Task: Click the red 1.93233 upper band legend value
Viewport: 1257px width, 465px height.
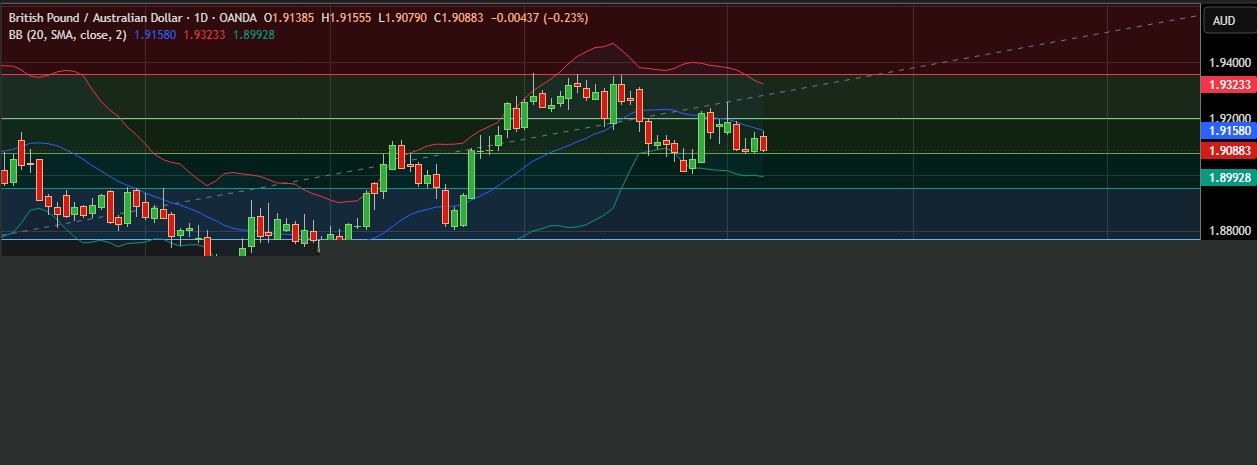Action: click(x=204, y=34)
